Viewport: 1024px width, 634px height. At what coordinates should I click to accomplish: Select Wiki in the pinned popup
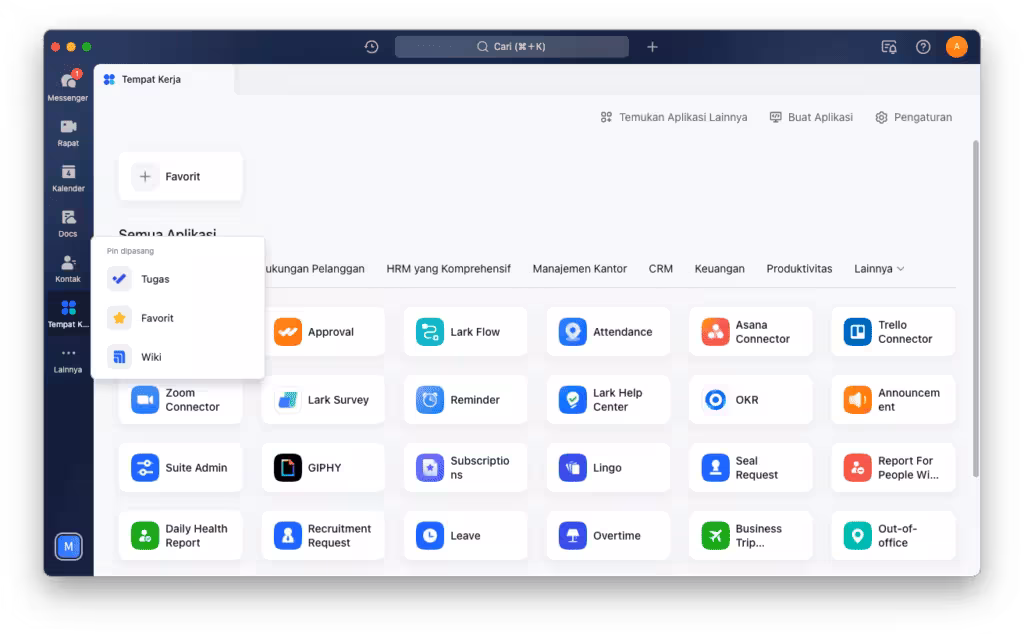click(x=178, y=357)
